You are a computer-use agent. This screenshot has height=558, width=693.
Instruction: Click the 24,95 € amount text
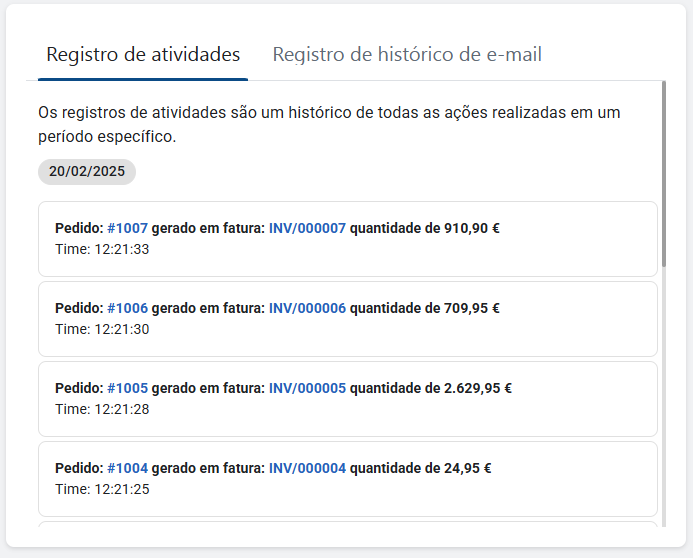click(x=468, y=468)
